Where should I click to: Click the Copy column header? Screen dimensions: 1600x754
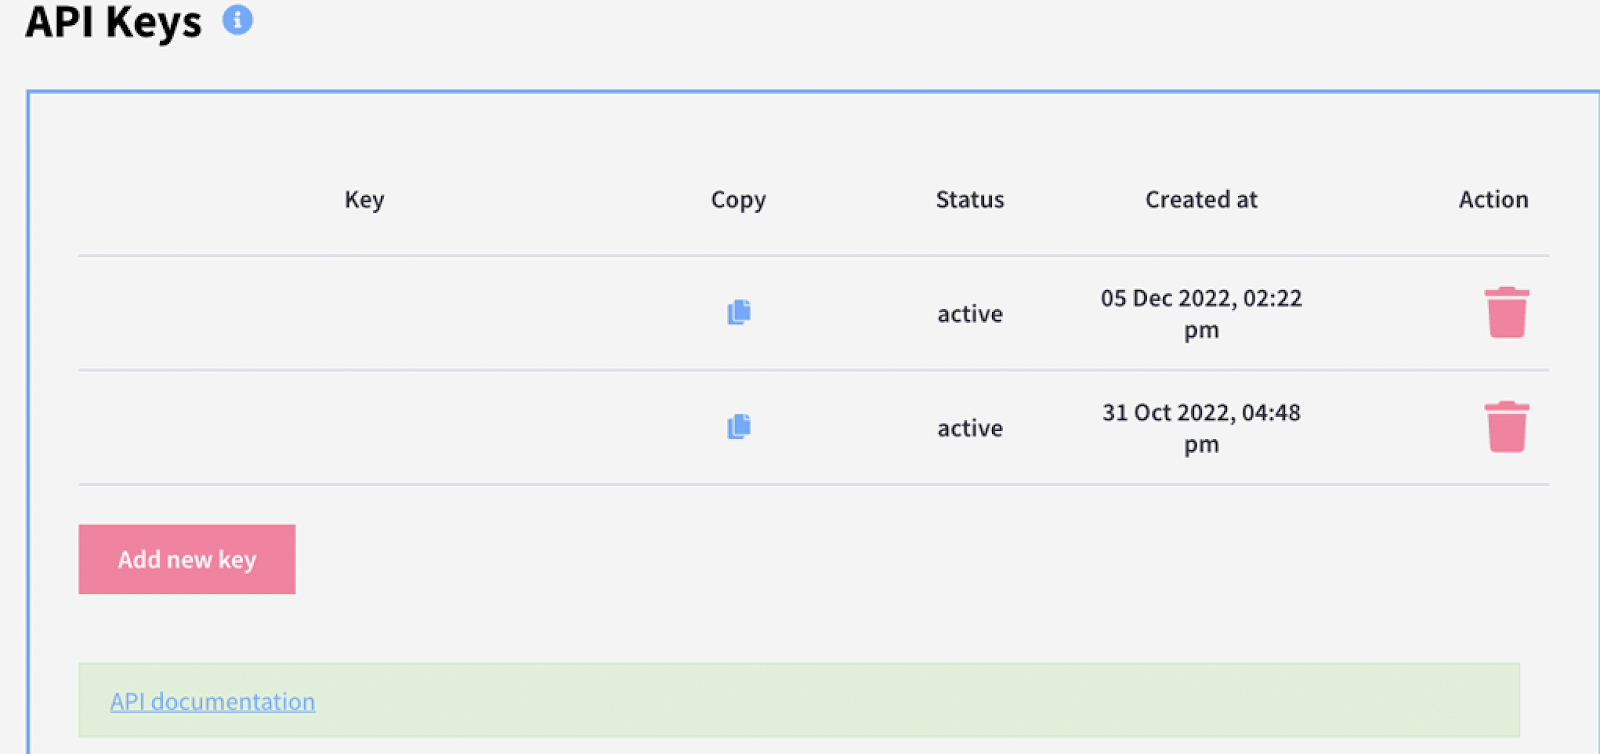(738, 200)
